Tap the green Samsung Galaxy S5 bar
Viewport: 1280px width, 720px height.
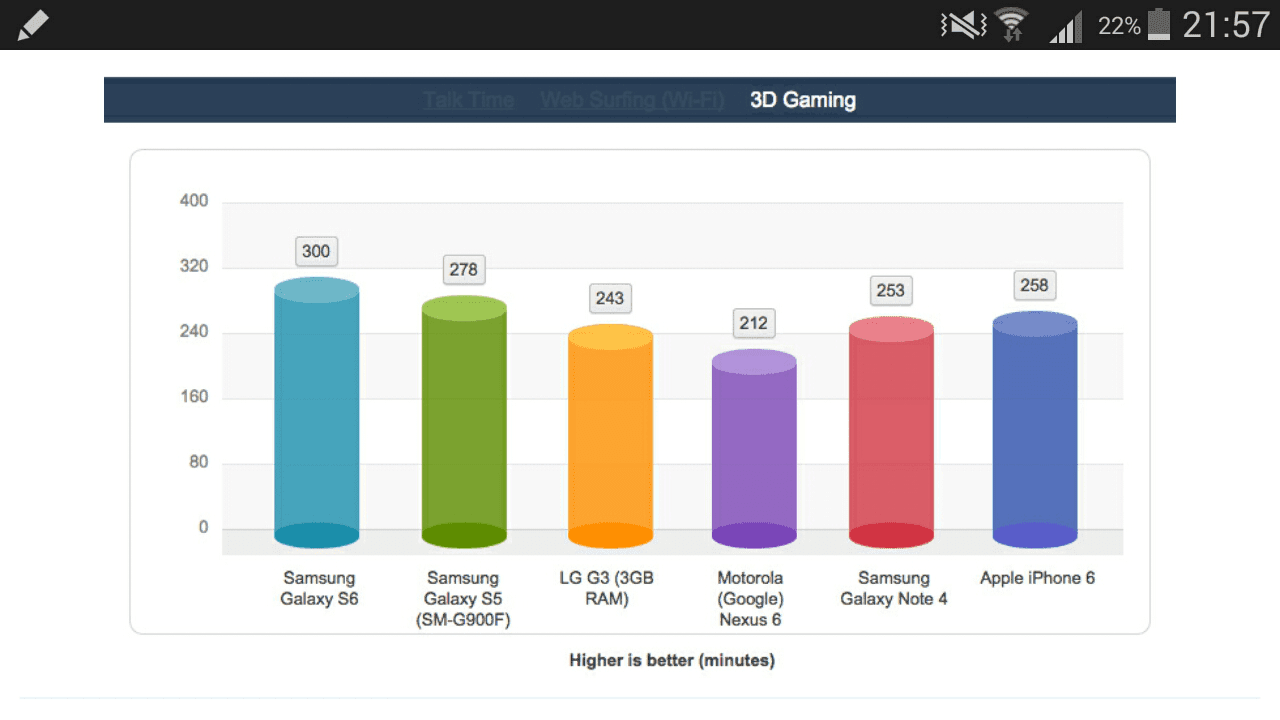pyautogui.click(x=464, y=422)
